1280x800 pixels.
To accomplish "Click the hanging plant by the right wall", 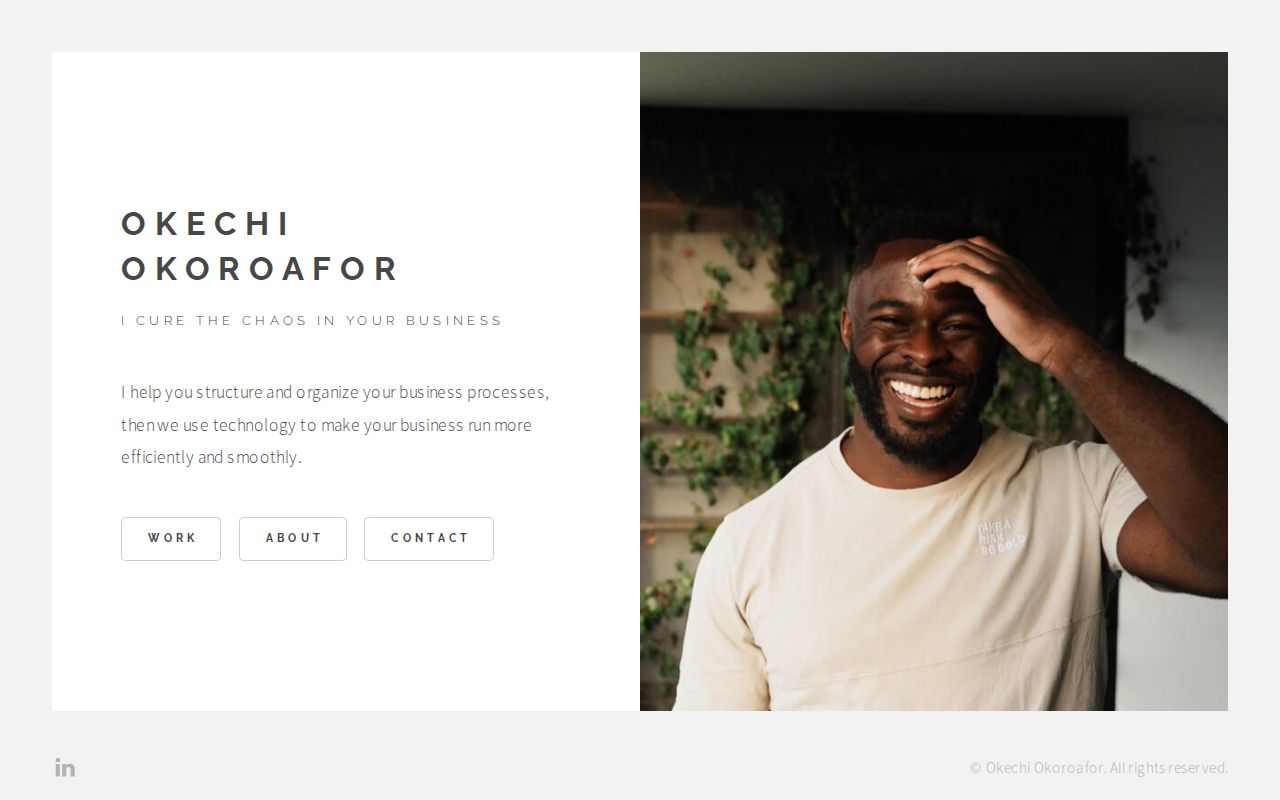I will 1148,240.
